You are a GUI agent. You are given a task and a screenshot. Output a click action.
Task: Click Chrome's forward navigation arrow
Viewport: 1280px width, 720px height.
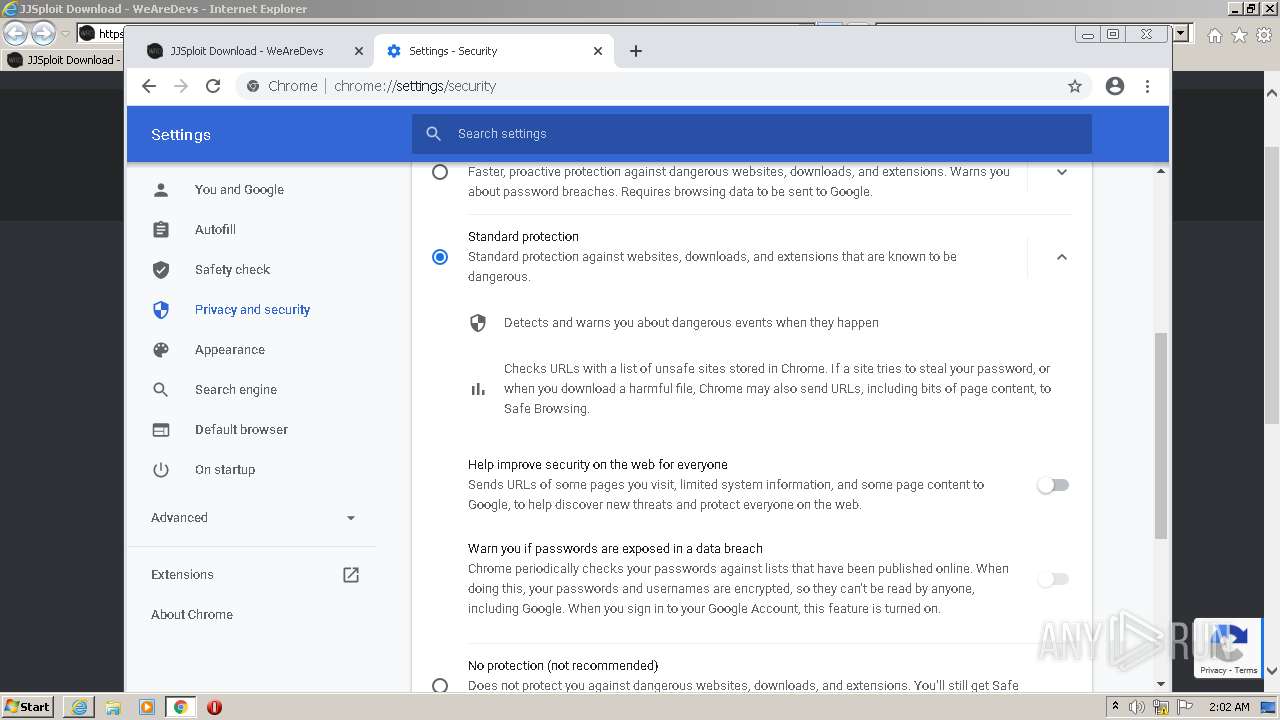click(x=181, y=86)
